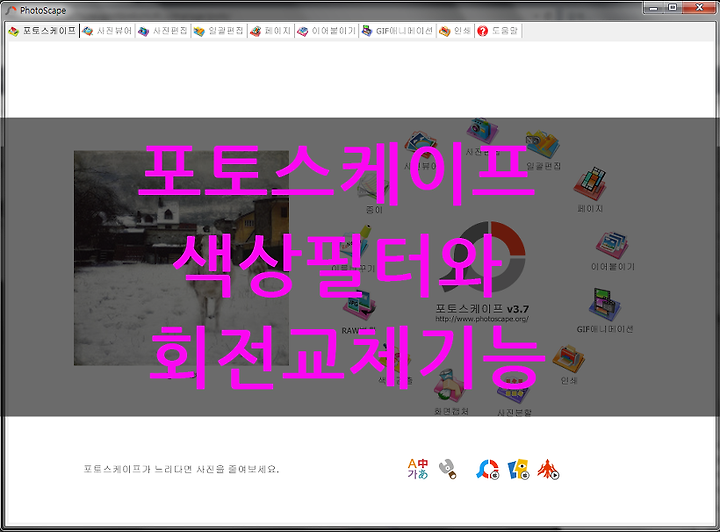Screen dimensions: 720x532
Task: Switch to the 사진편집 tab
Action: pos(163,31)
